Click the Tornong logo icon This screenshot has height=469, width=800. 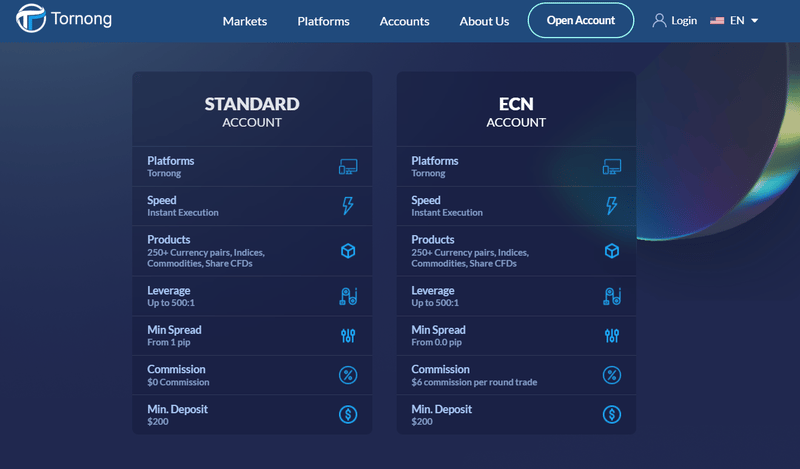(x=31, y=18)
